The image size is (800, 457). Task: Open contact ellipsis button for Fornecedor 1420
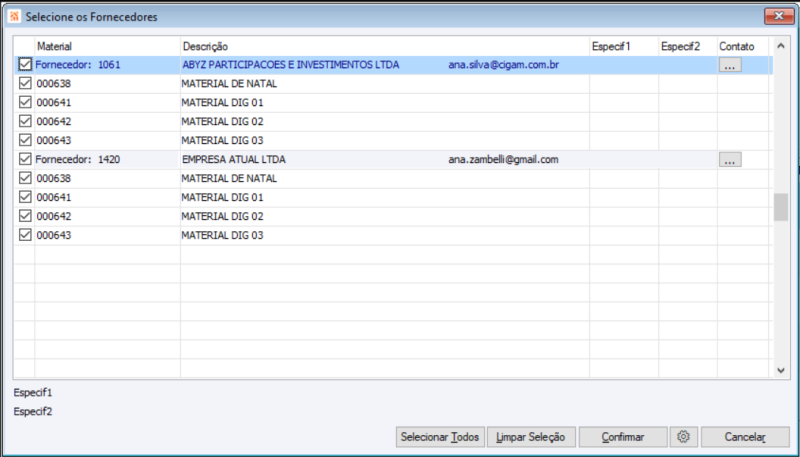tap(730, 160)
